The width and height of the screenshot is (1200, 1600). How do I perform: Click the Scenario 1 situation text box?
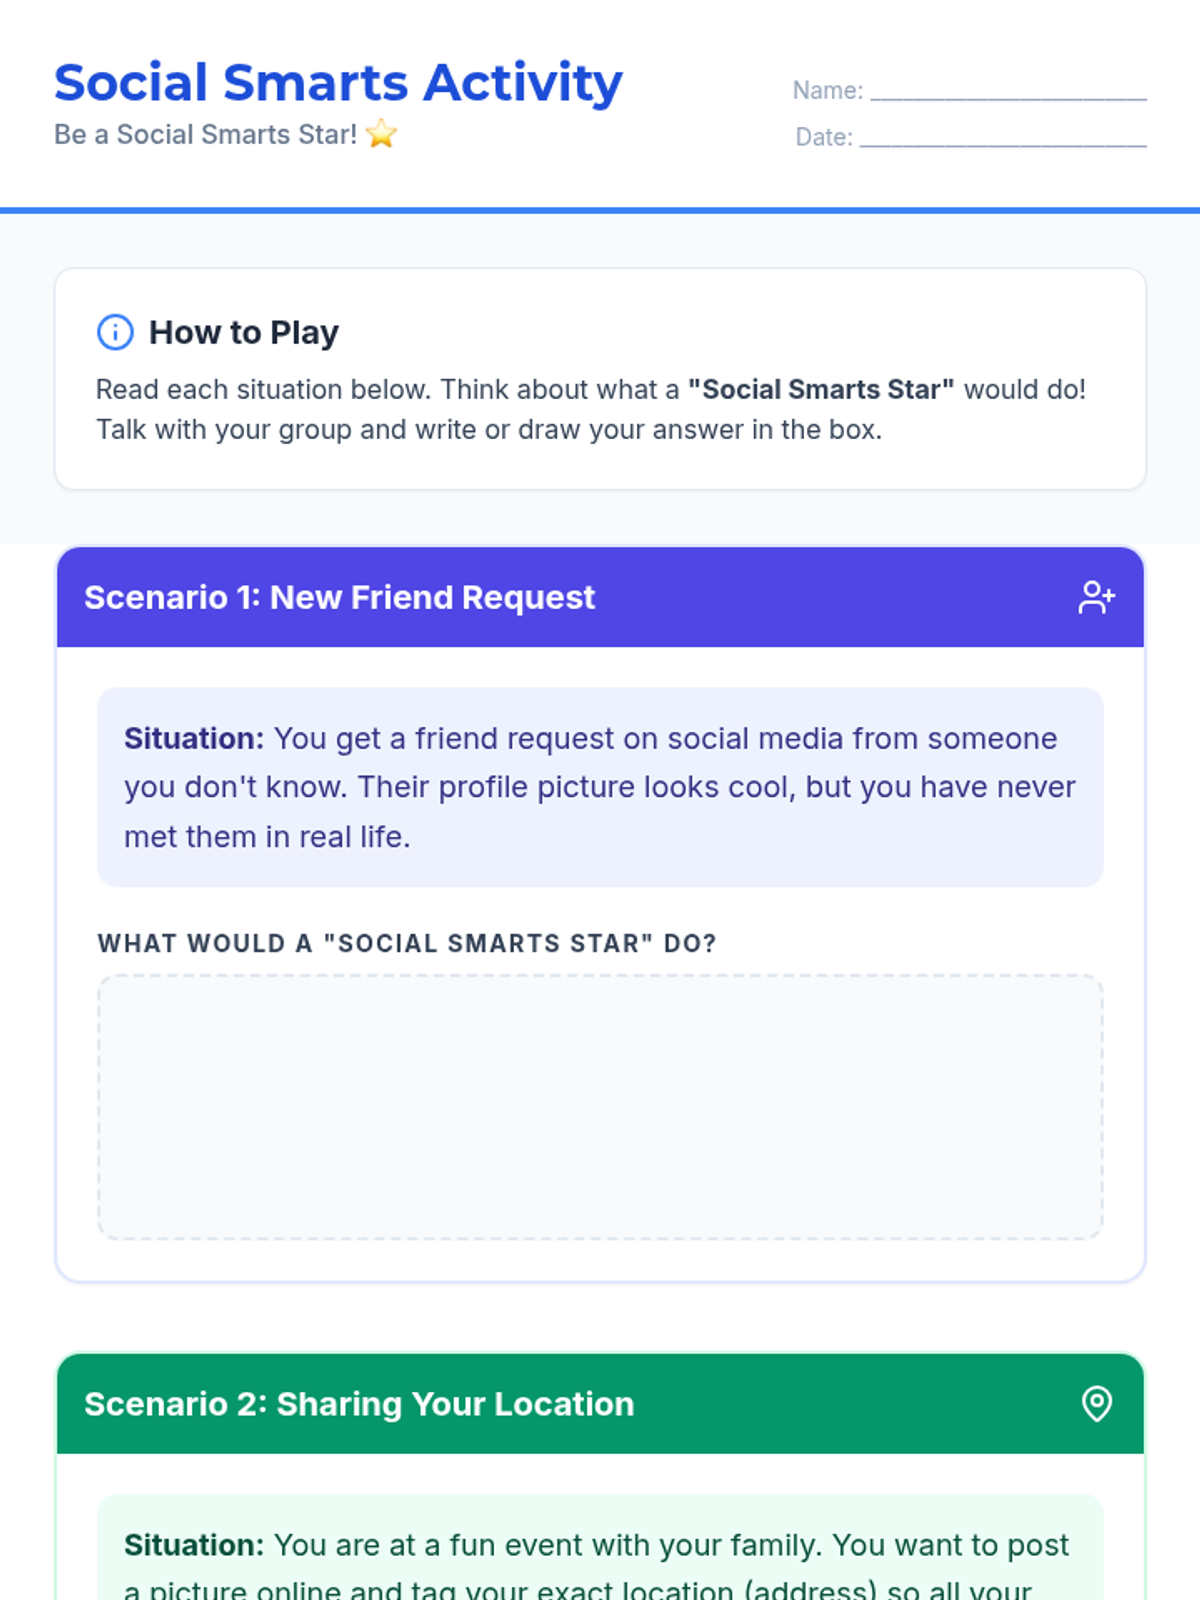tap(600, 787)
